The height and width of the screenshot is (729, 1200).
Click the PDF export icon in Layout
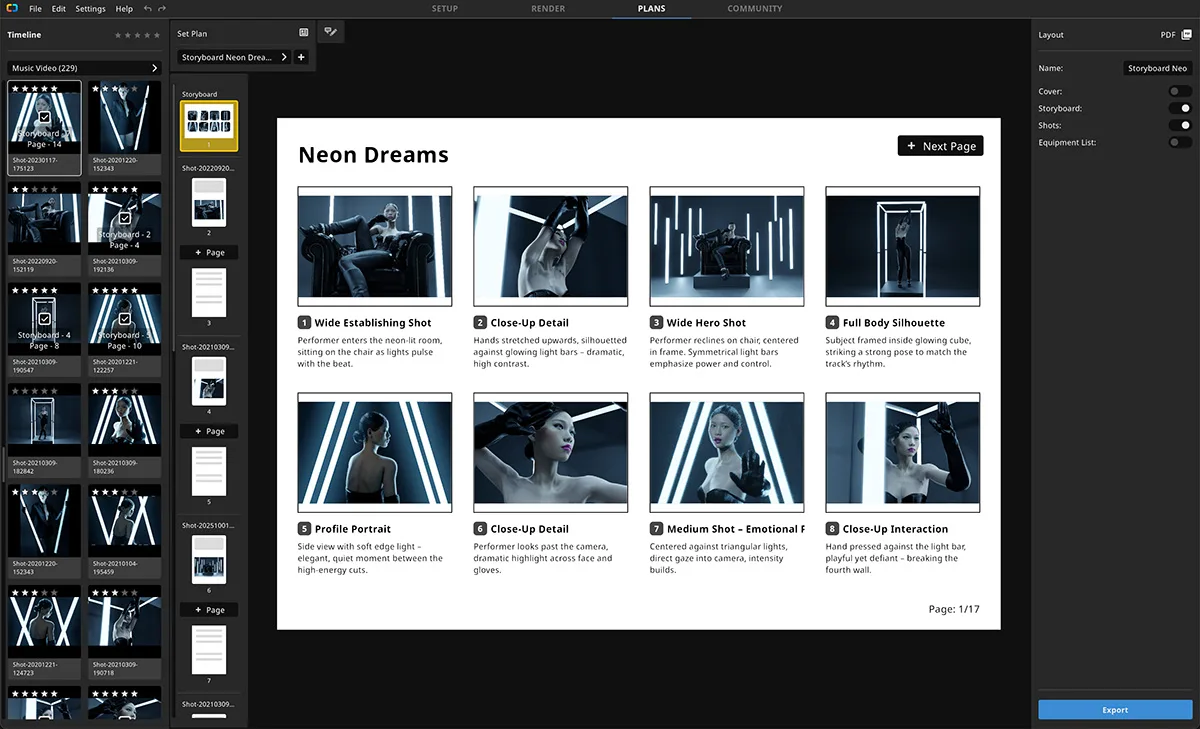[x=1186, y=34]
